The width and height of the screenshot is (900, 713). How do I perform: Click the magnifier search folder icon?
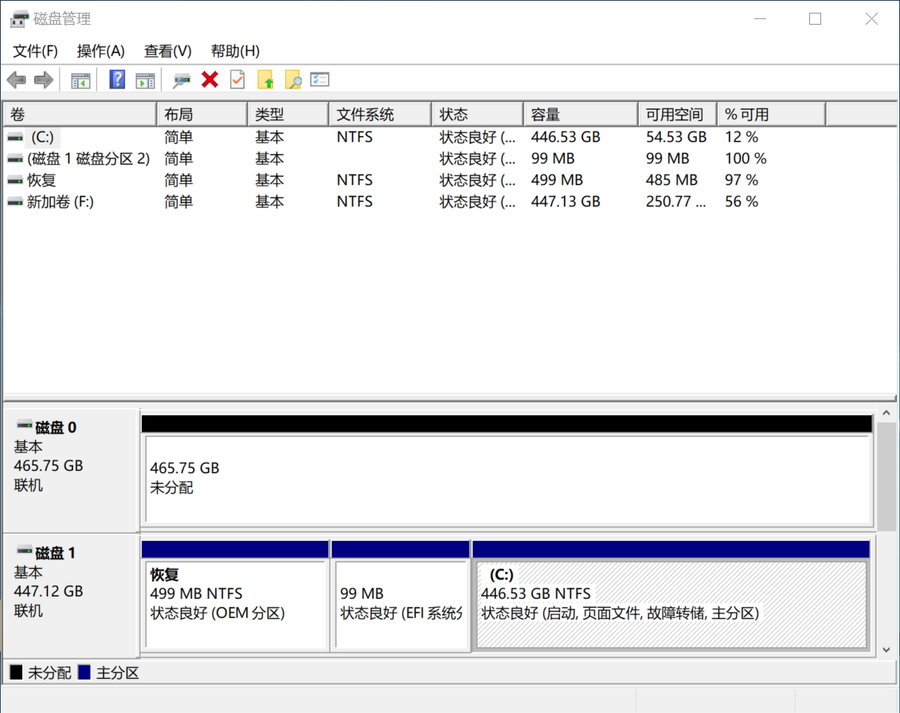click(292, 80)
